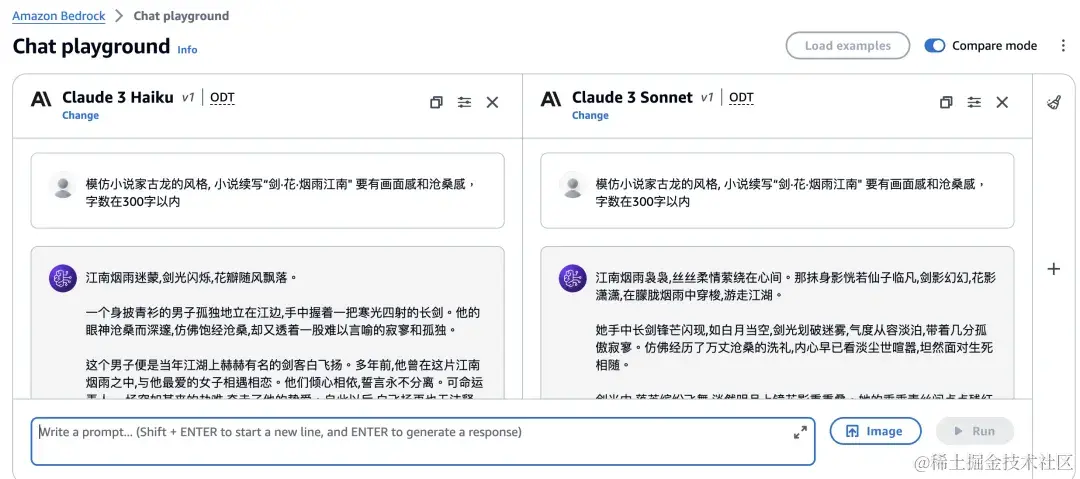The height and width of the screenshot is (479, 1080).
Task: Click ODT label next to Claude 3 Haiku
Action: point(222,98)
